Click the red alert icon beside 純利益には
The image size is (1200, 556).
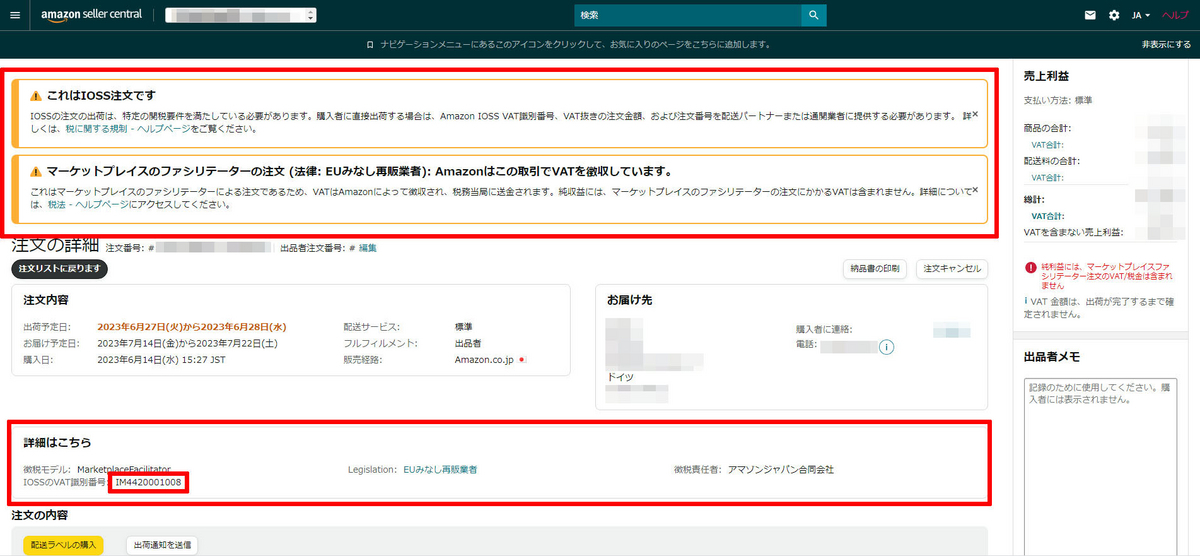pyautogui.click(x=1030, y=268)
